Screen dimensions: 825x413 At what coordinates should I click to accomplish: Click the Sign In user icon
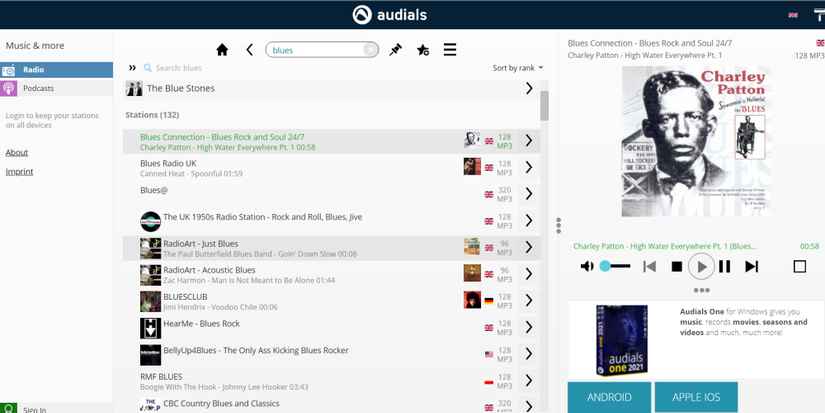tap(8, 408)
